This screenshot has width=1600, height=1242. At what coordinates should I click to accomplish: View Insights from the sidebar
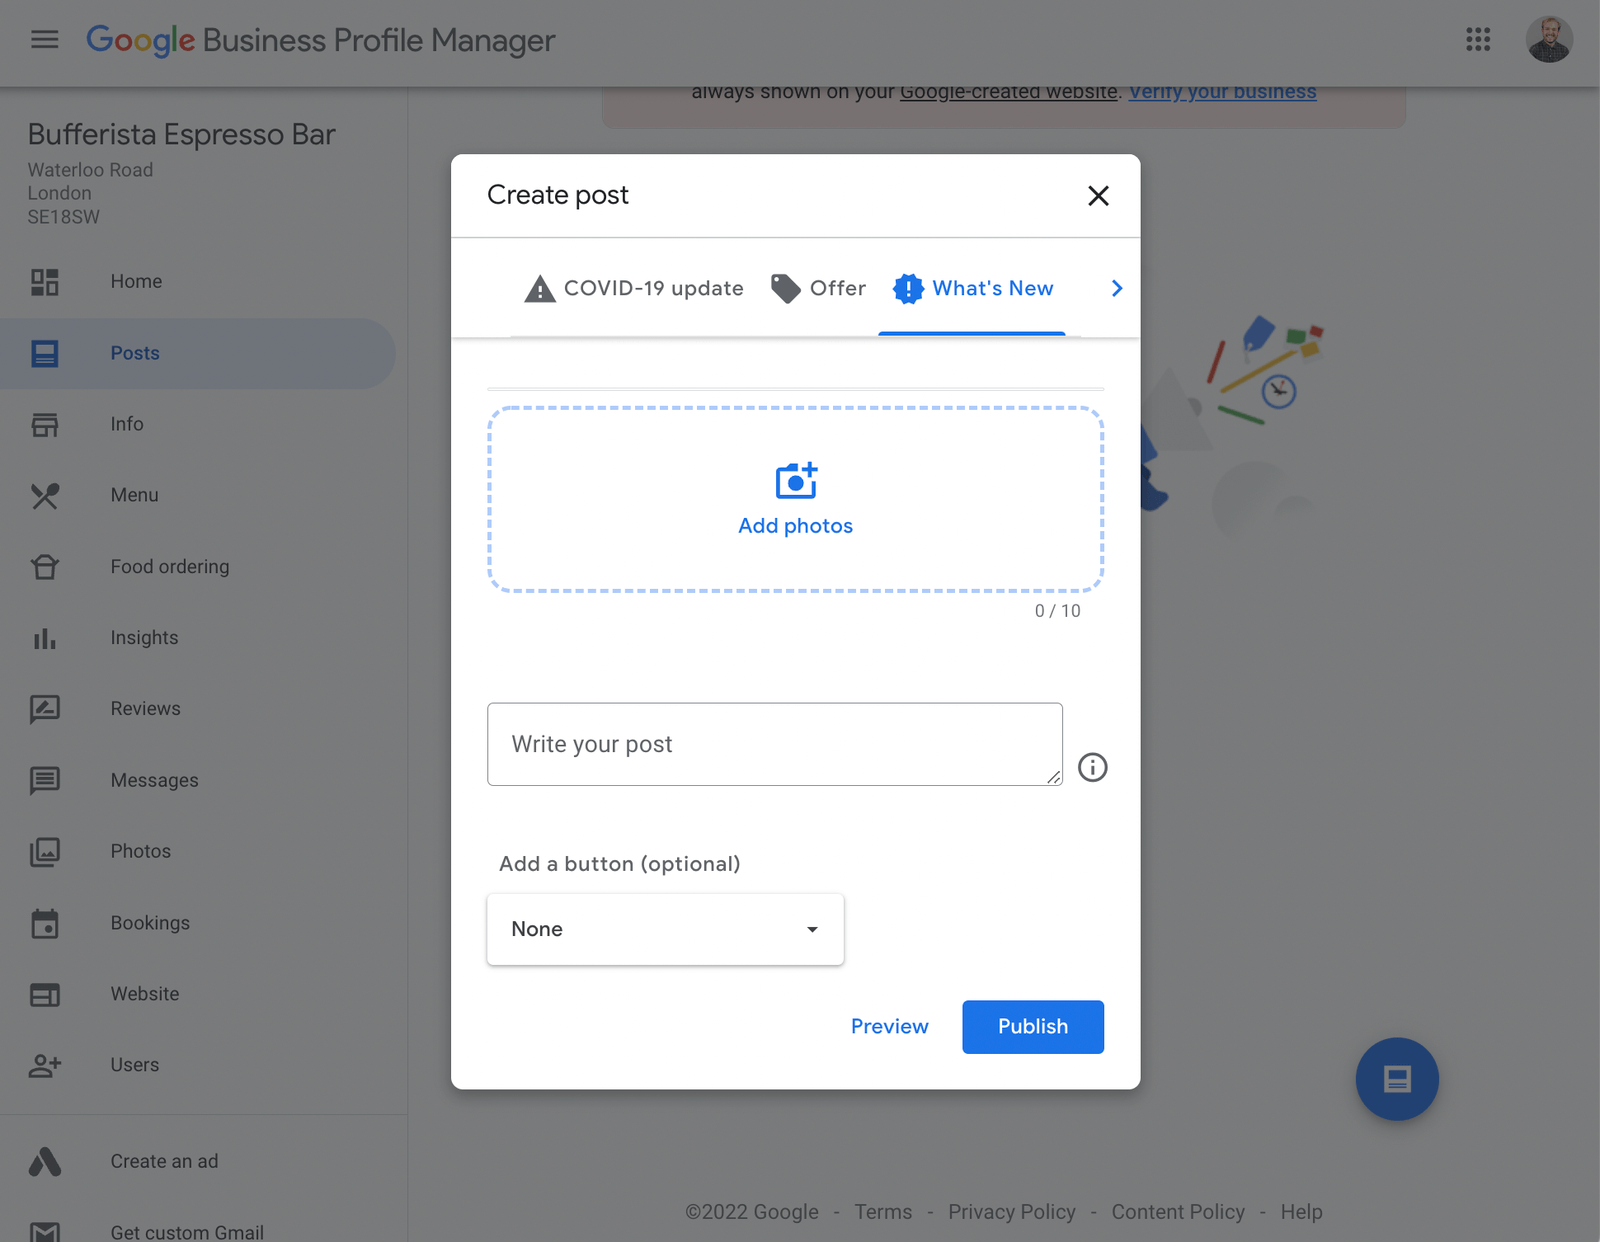point(144,637)
